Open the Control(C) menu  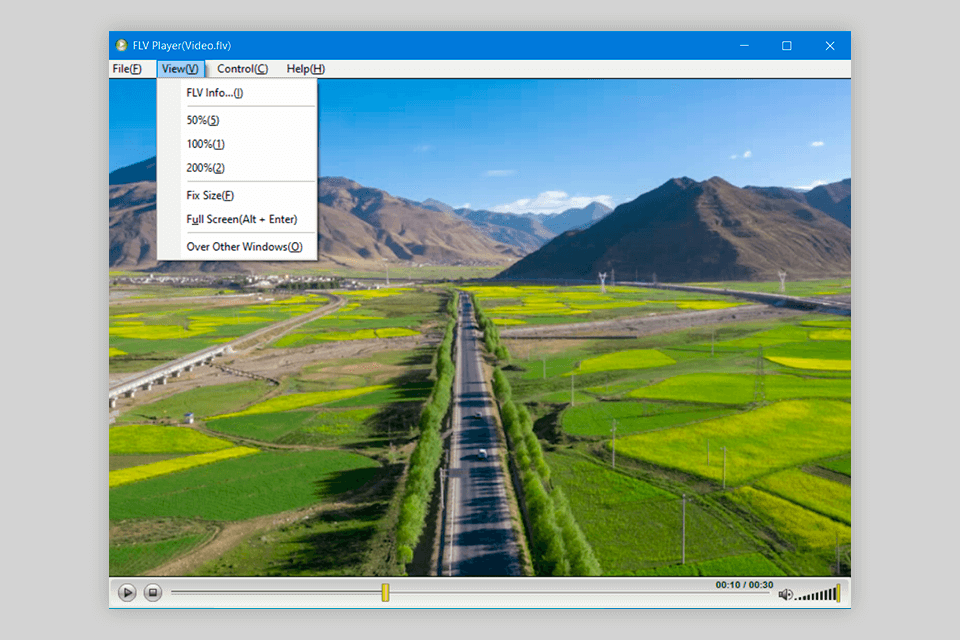point(242,69)
